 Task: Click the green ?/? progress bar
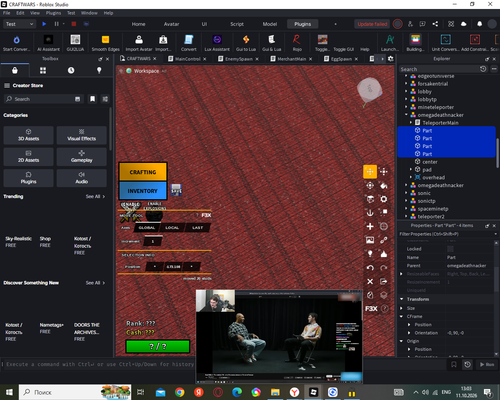click(158, 346)
